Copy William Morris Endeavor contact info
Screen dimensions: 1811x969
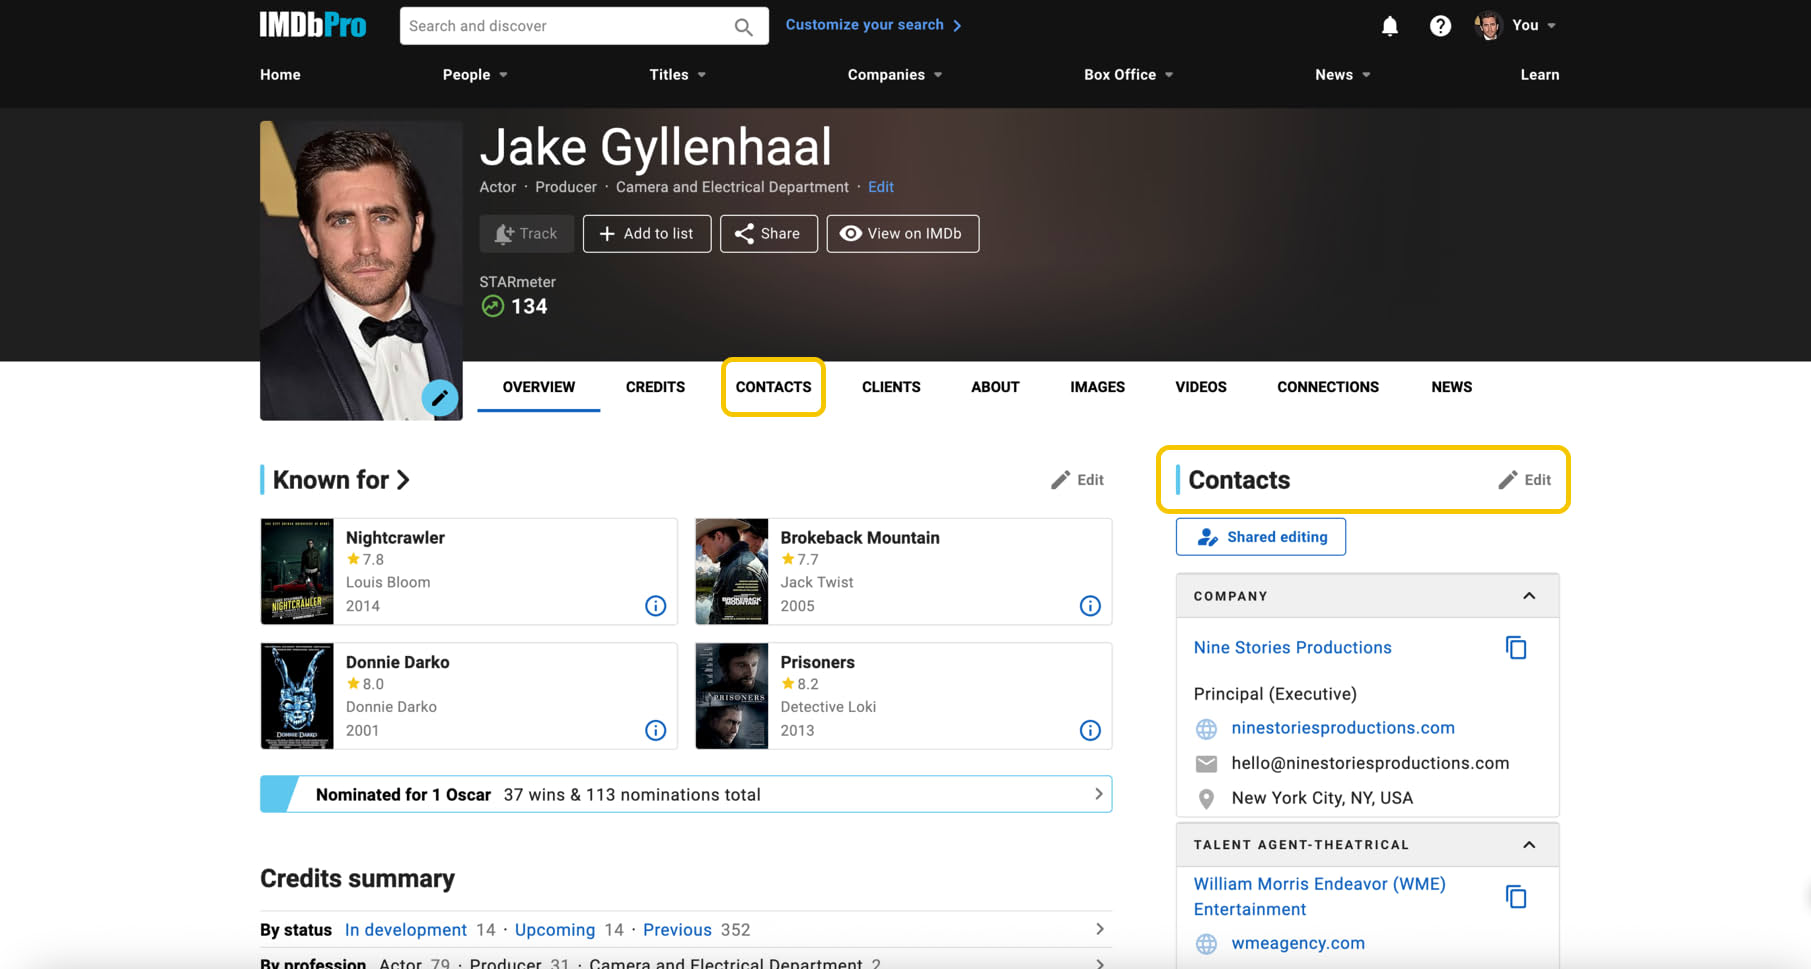[1515, 897]
